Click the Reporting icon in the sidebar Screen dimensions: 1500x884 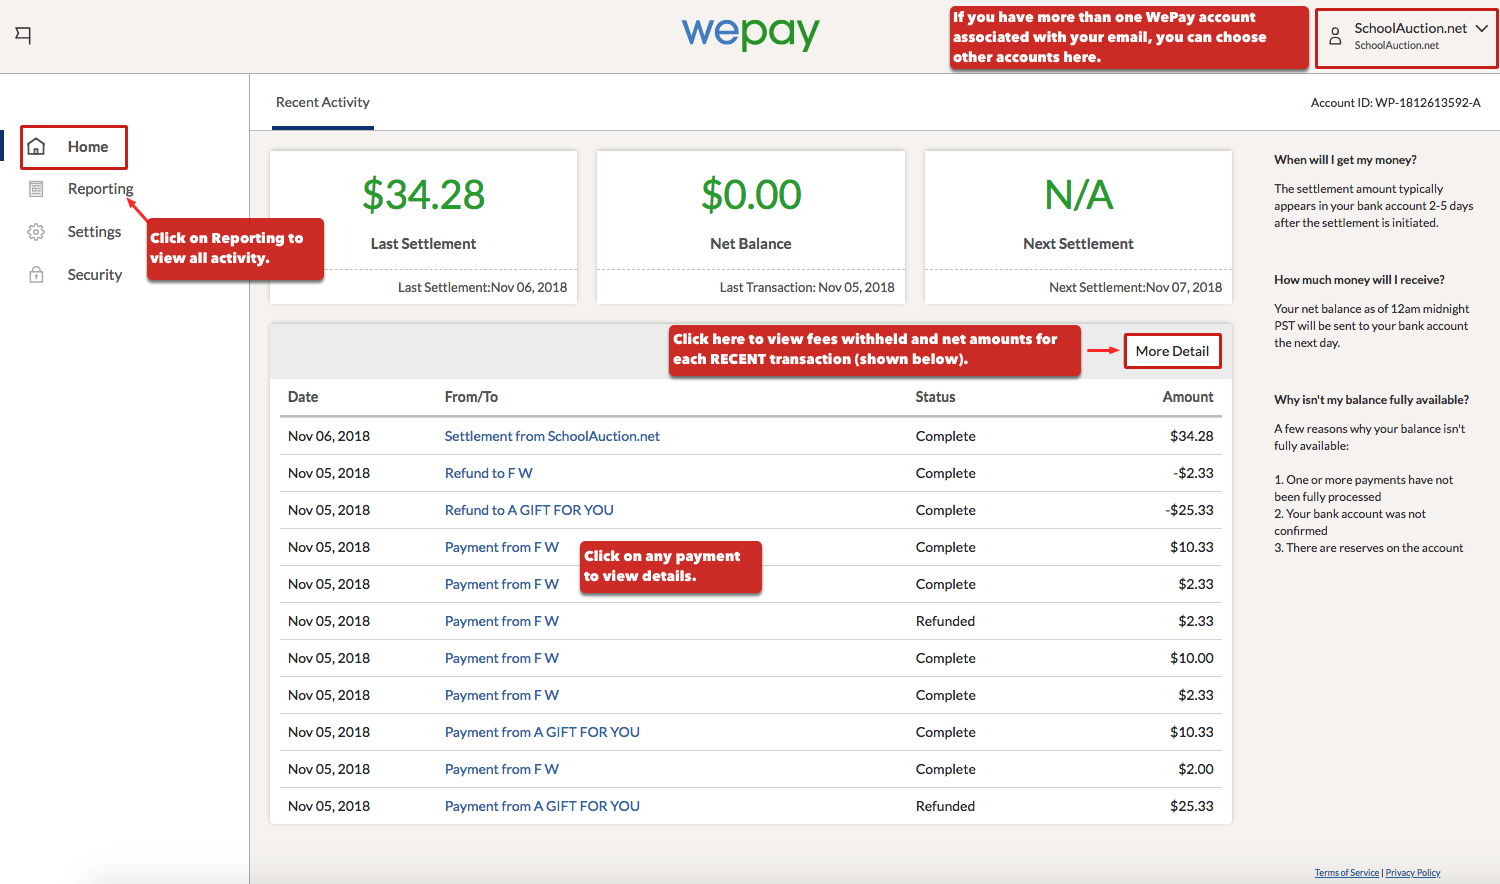pos(37,188)
